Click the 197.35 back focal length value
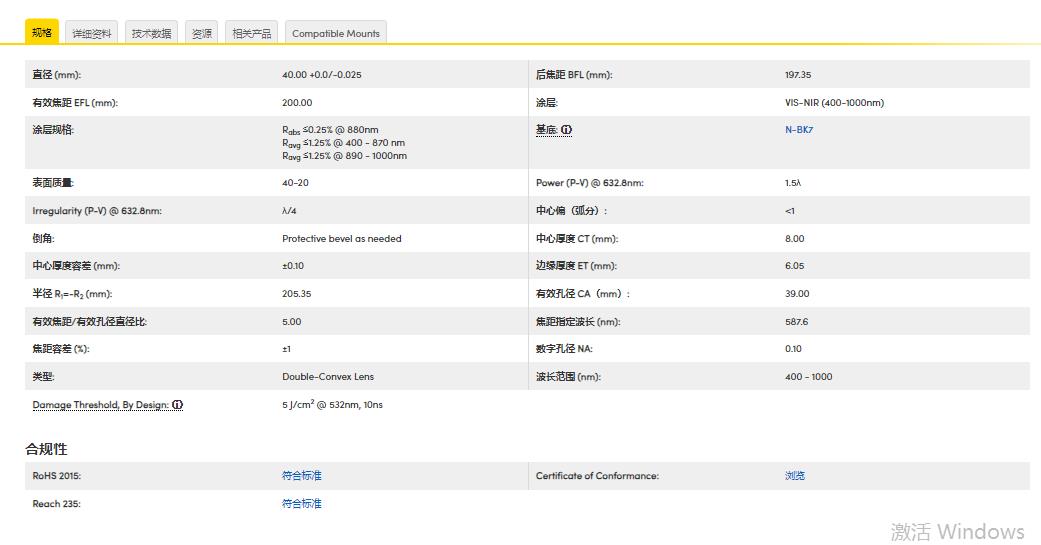1041x545 pixels. [798, 75]
